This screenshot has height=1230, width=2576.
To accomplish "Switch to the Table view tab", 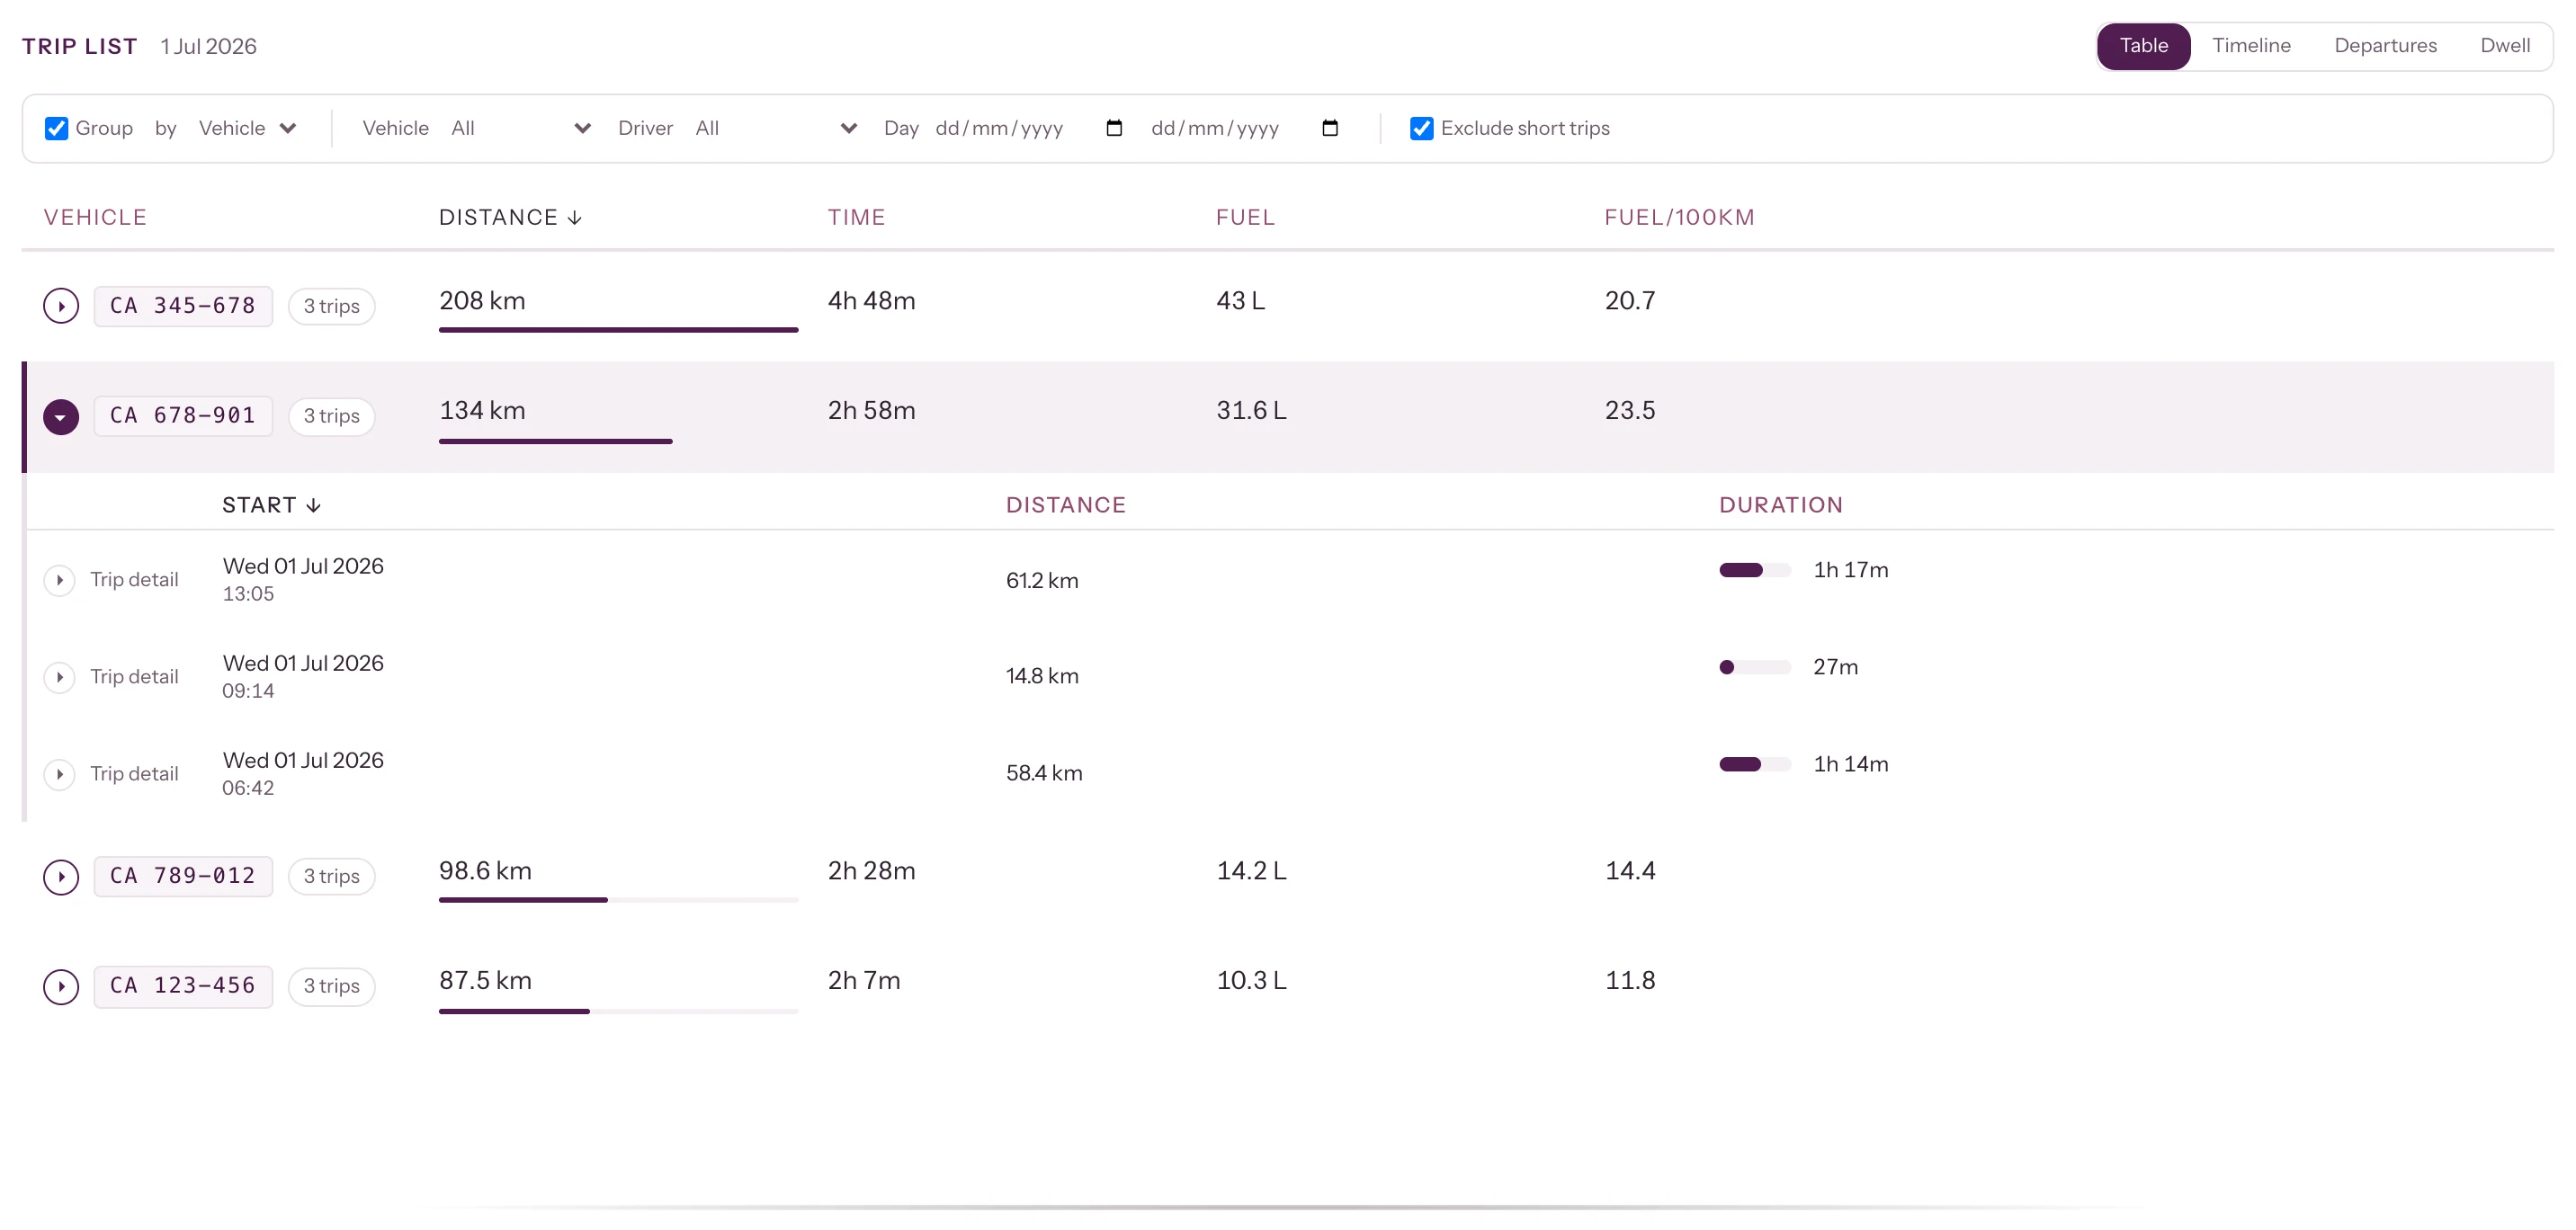I will [2144, 46].
